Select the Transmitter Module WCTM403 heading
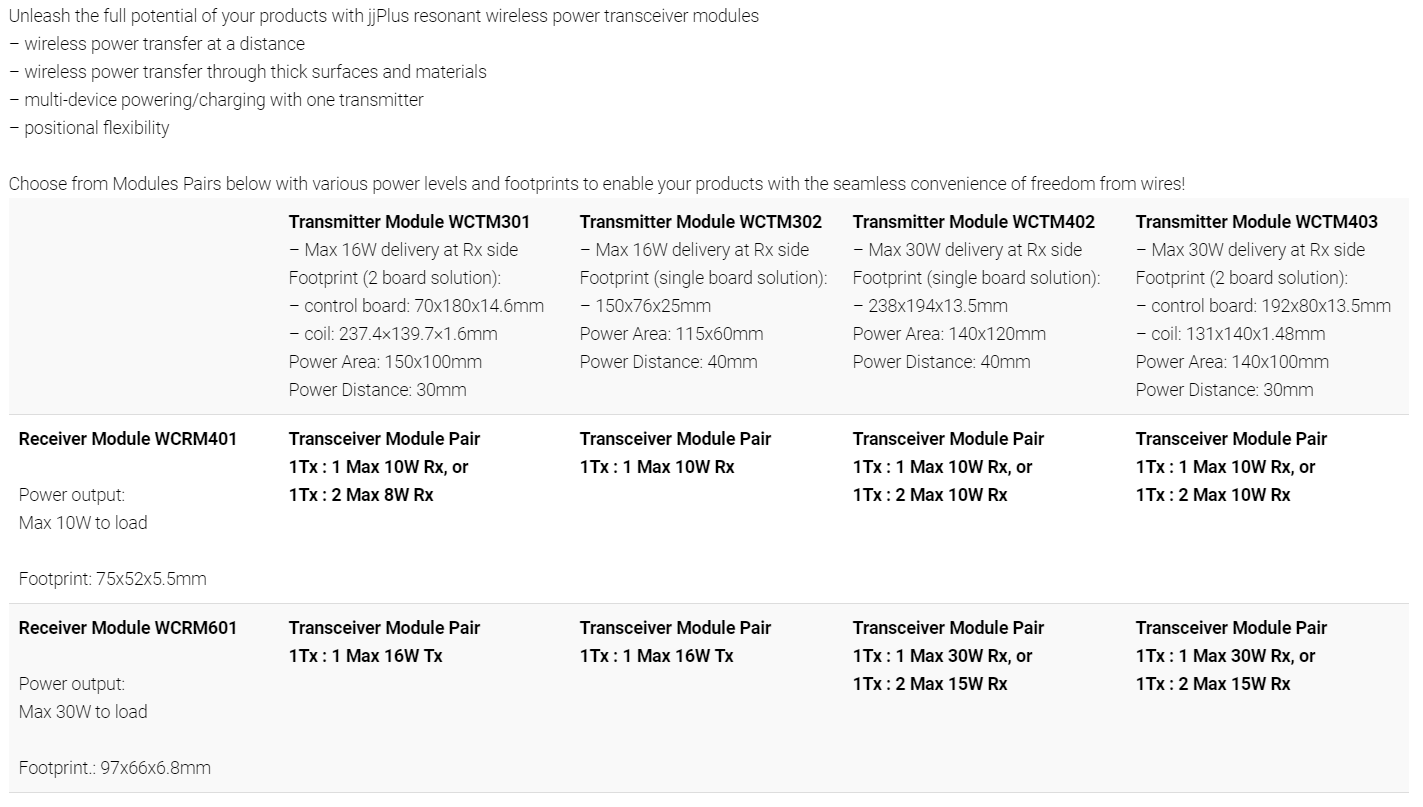Screen dimensions: 1423x807 point(1256,222)
